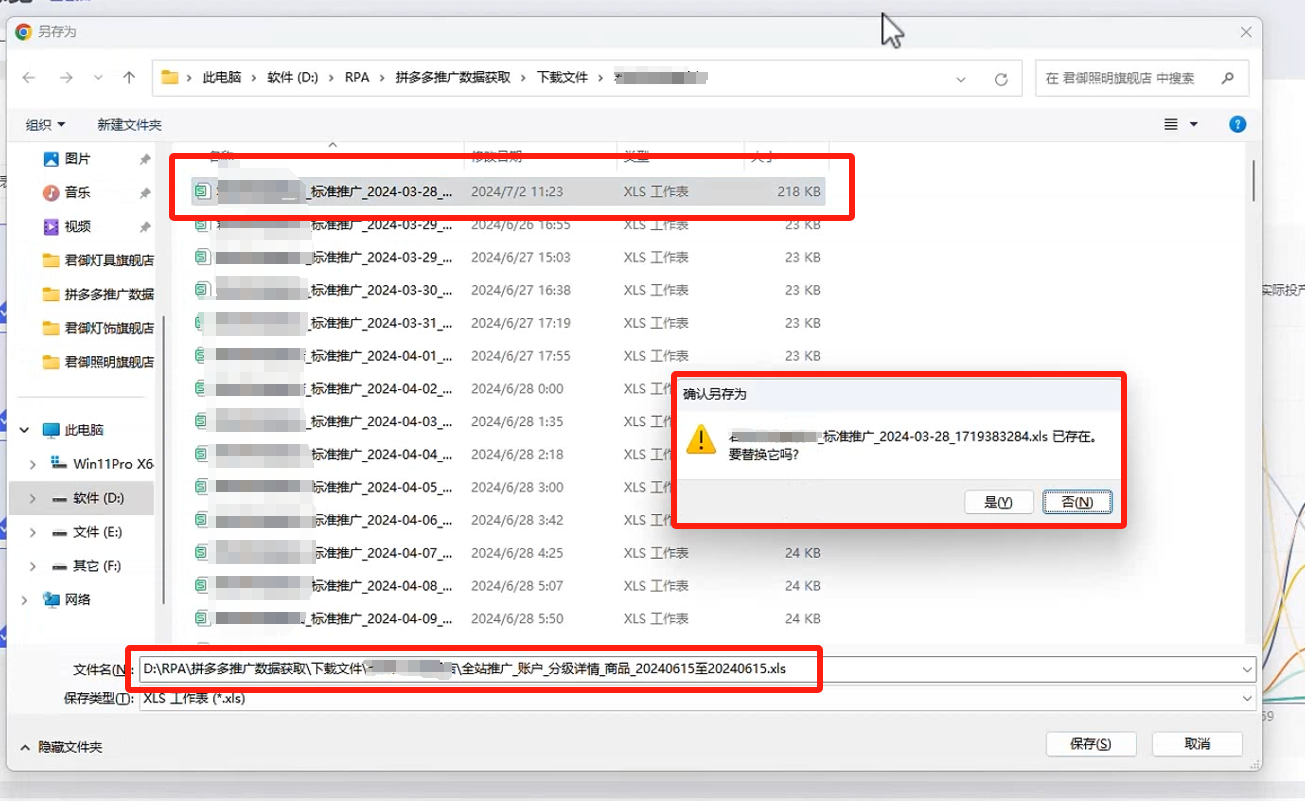1305x801 pixels.
Task: Open the view options dropdown arrow
Action: point(1193,125)
